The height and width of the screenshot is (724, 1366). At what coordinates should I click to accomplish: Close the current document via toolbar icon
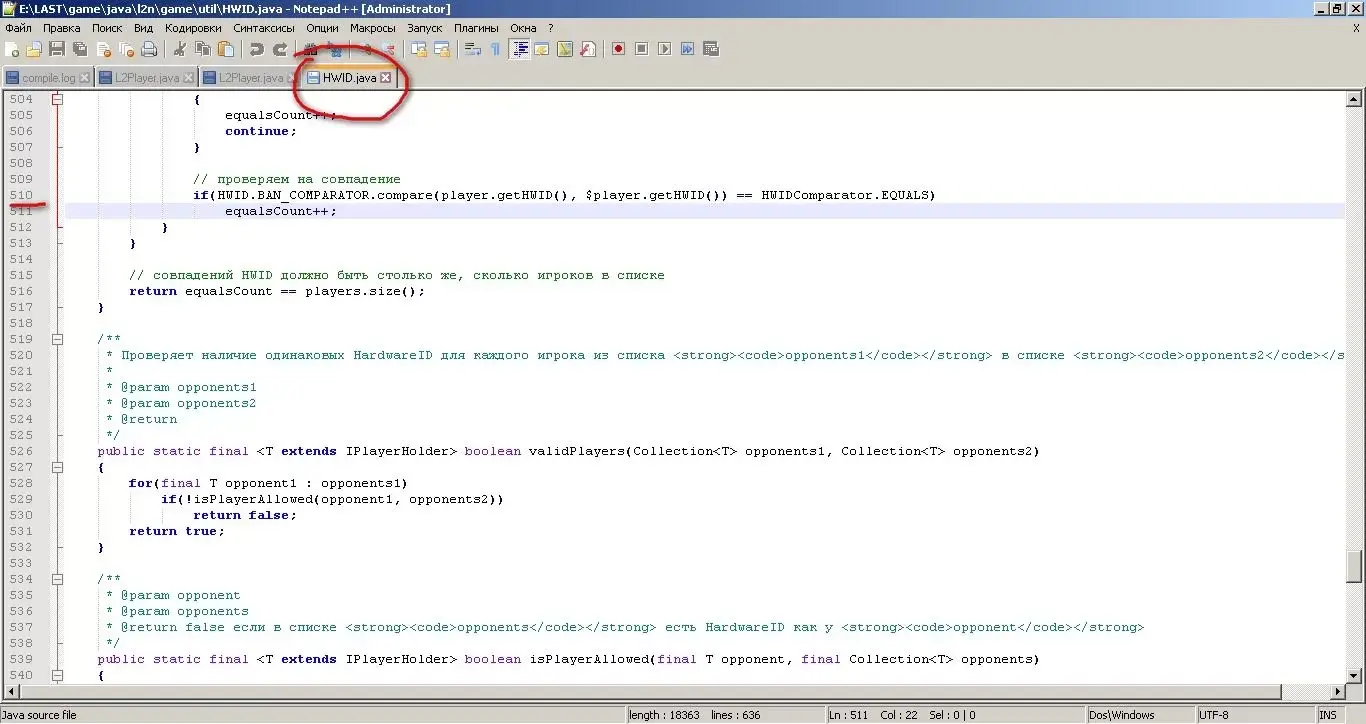103,49
